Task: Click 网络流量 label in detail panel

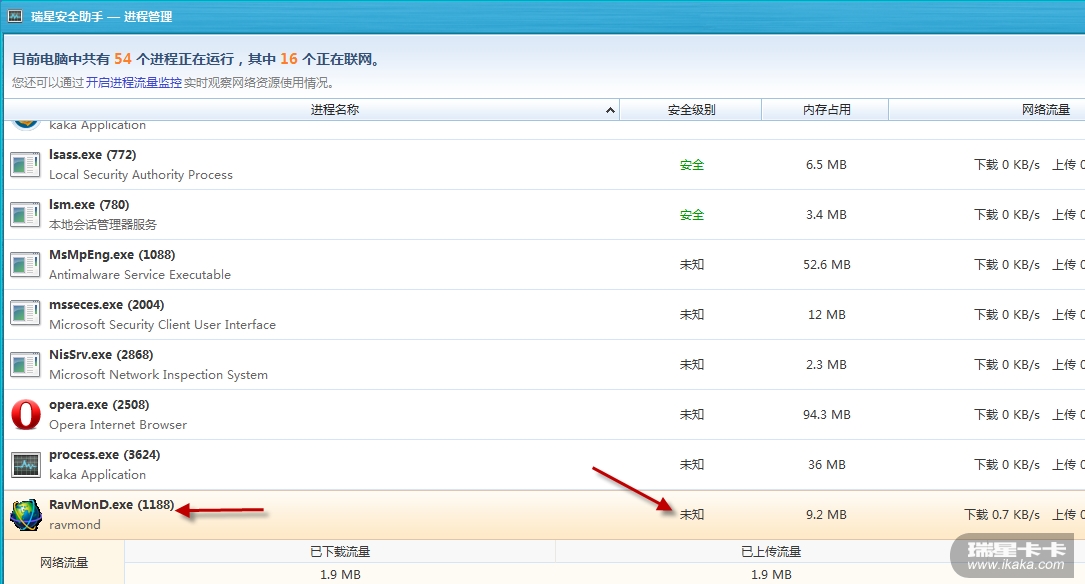Action: pyautogui.click(x=64, y=563)
